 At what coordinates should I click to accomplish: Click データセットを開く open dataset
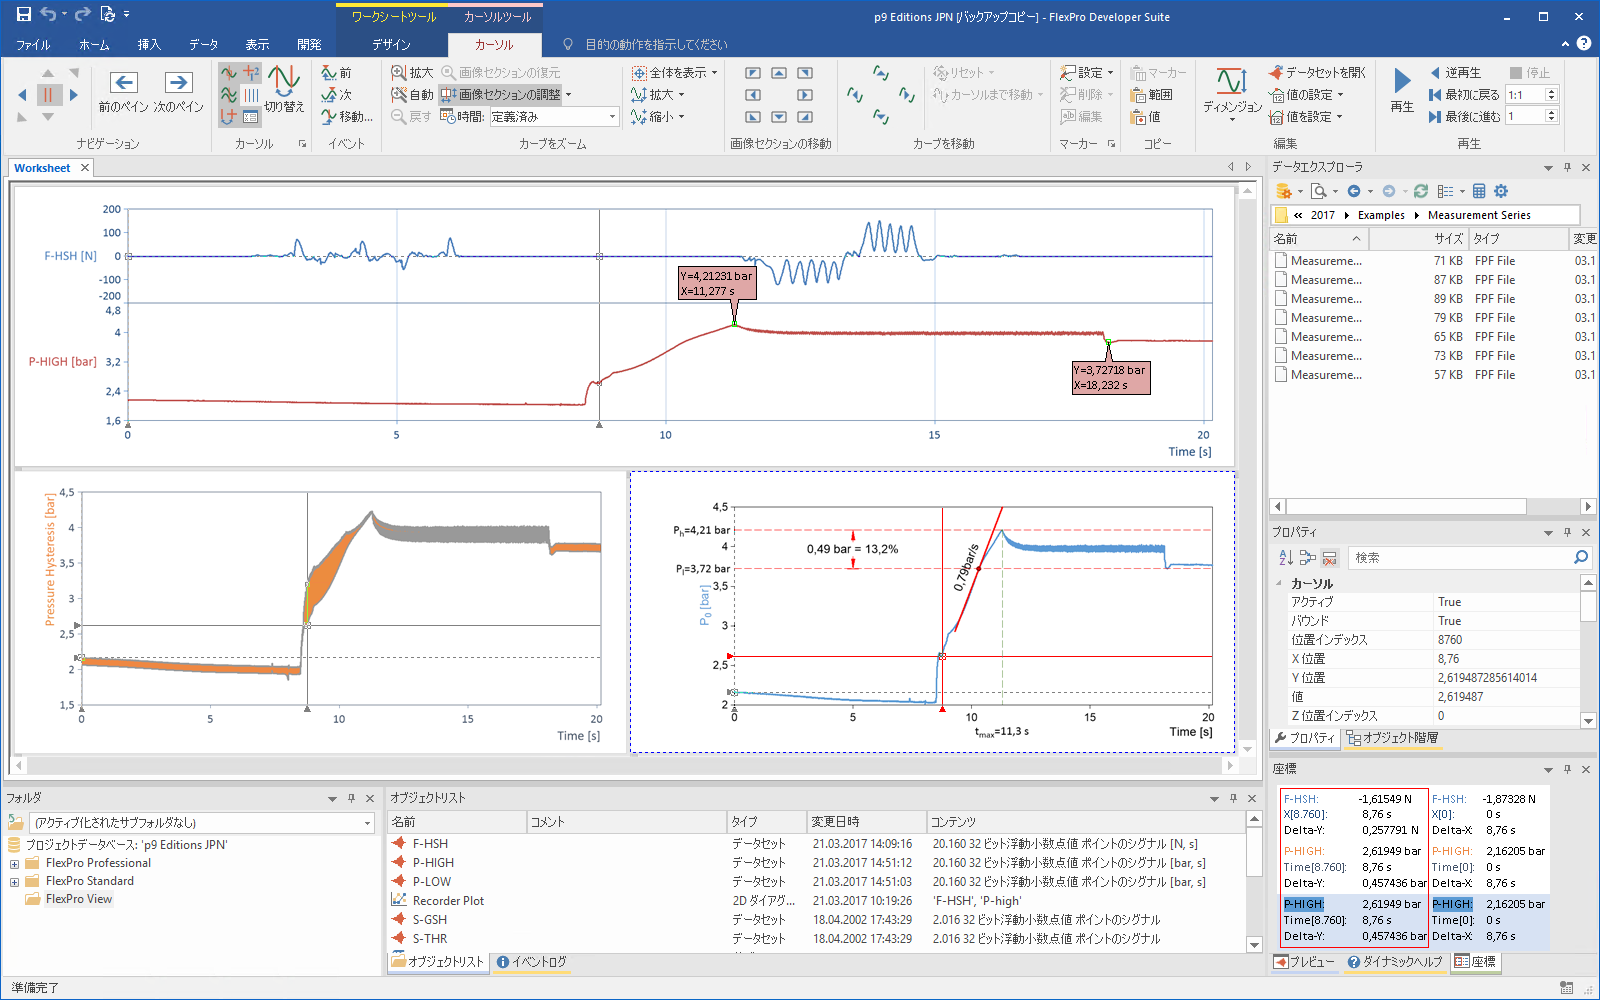(x=1317, y=73)
